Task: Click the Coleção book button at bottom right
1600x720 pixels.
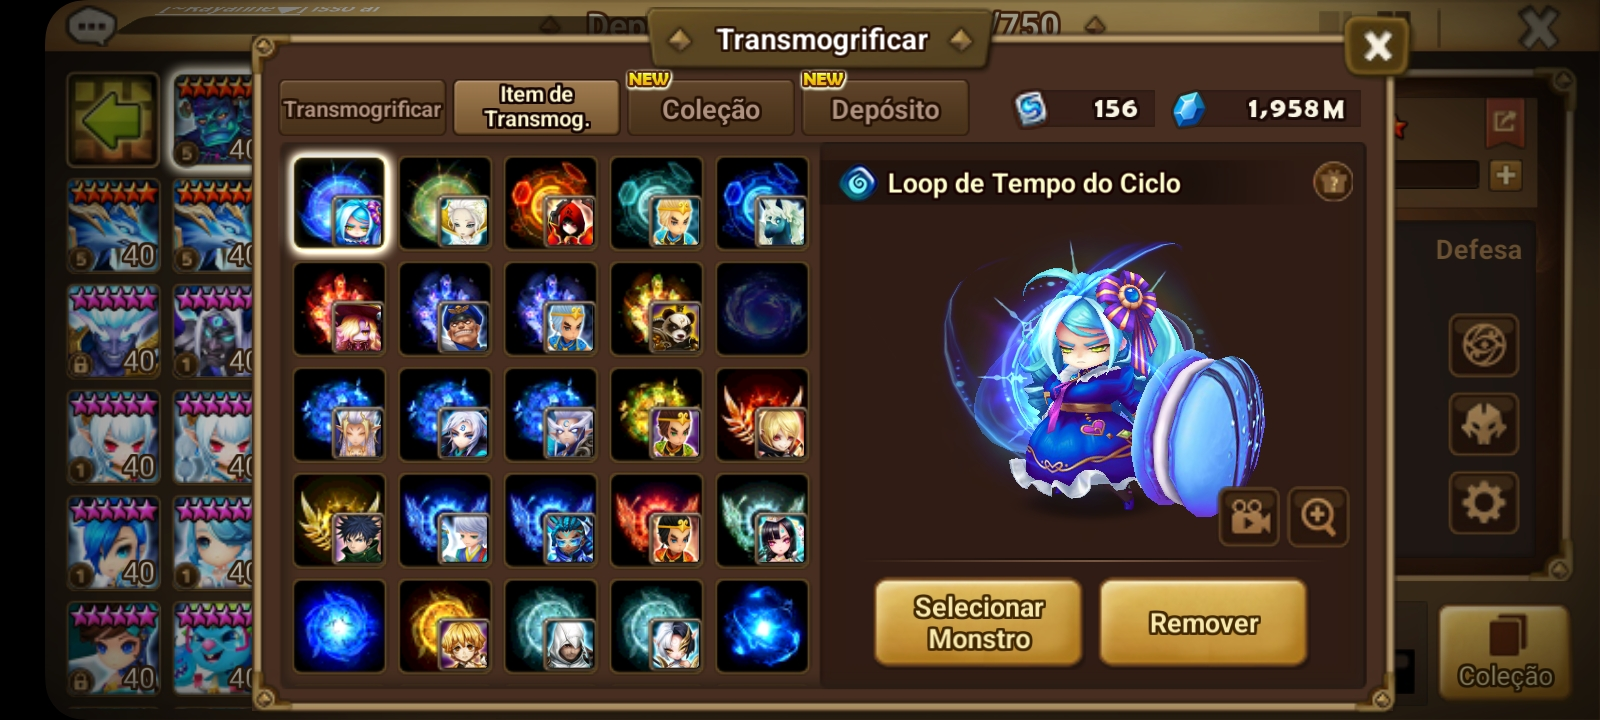Action: click(x=1504, y=653)
